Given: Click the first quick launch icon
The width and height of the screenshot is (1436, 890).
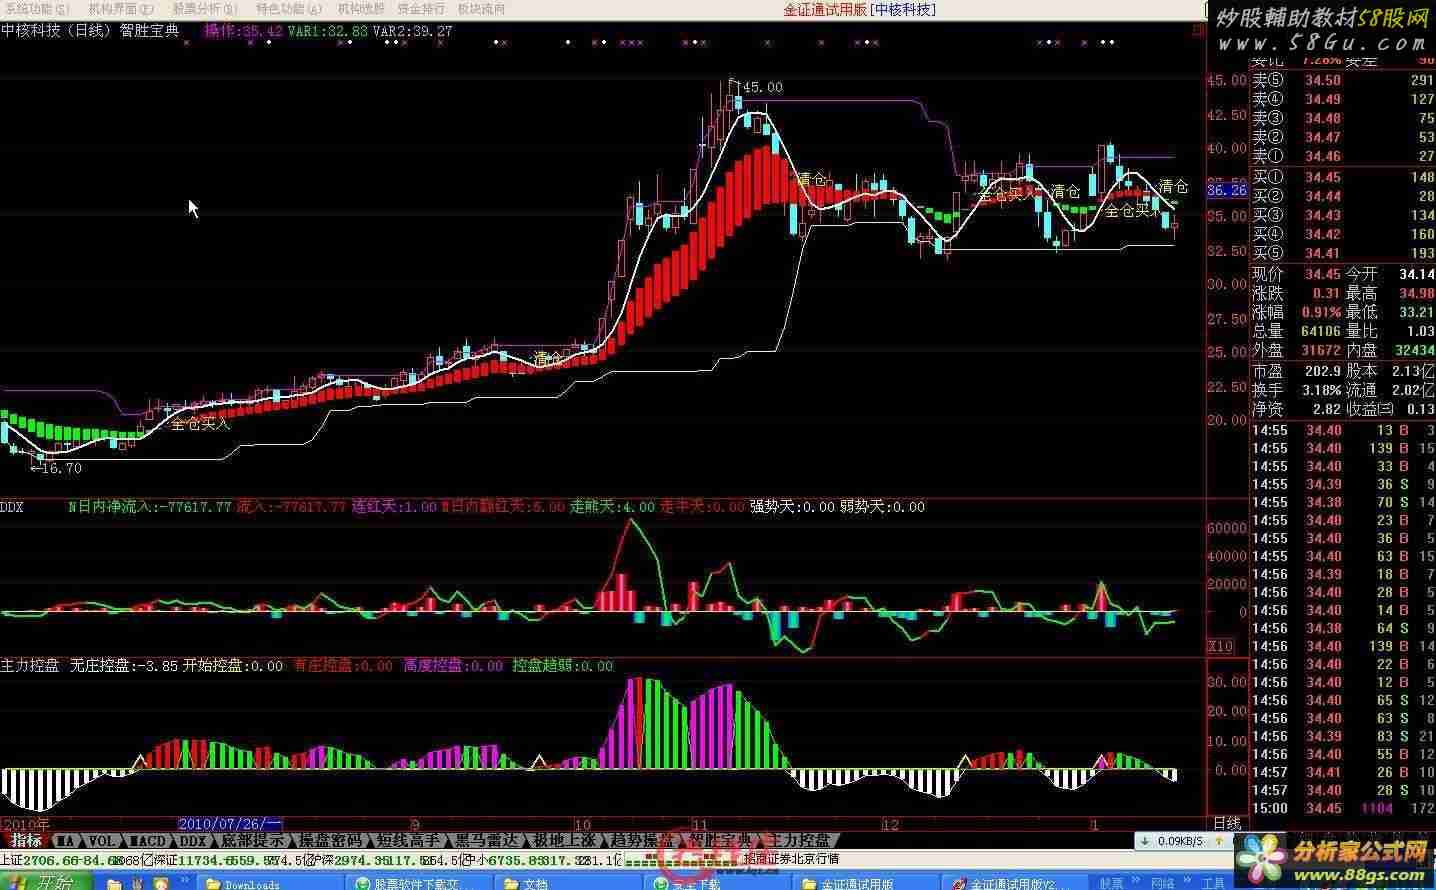Looking at the screenshot, I should pyautogui.click(x=115, y=883).
